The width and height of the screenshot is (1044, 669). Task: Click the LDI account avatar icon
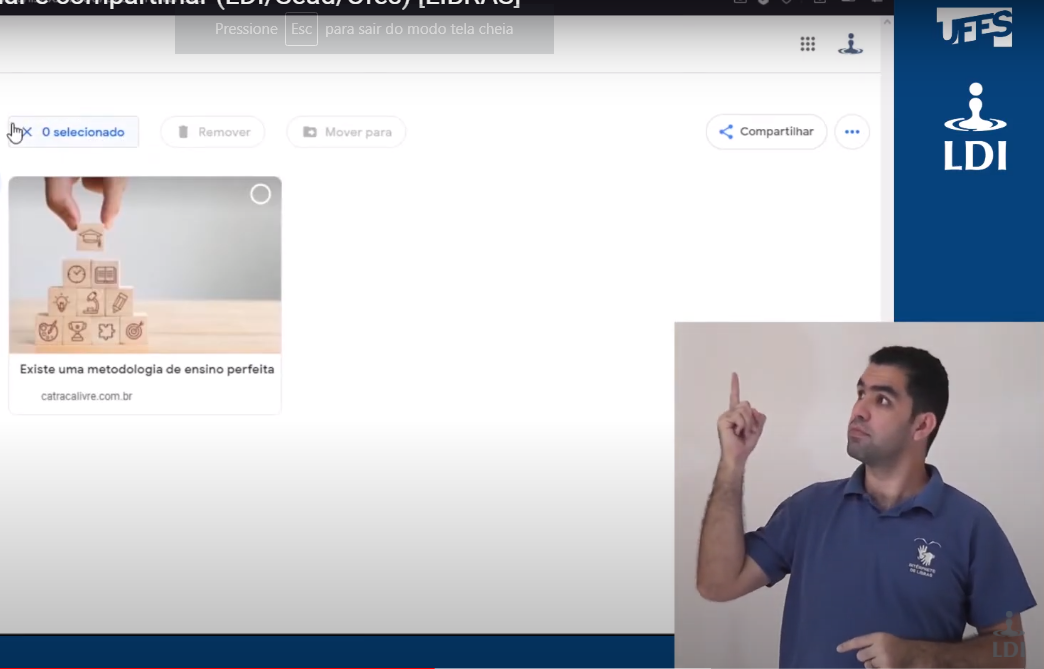tap(850, 44)
